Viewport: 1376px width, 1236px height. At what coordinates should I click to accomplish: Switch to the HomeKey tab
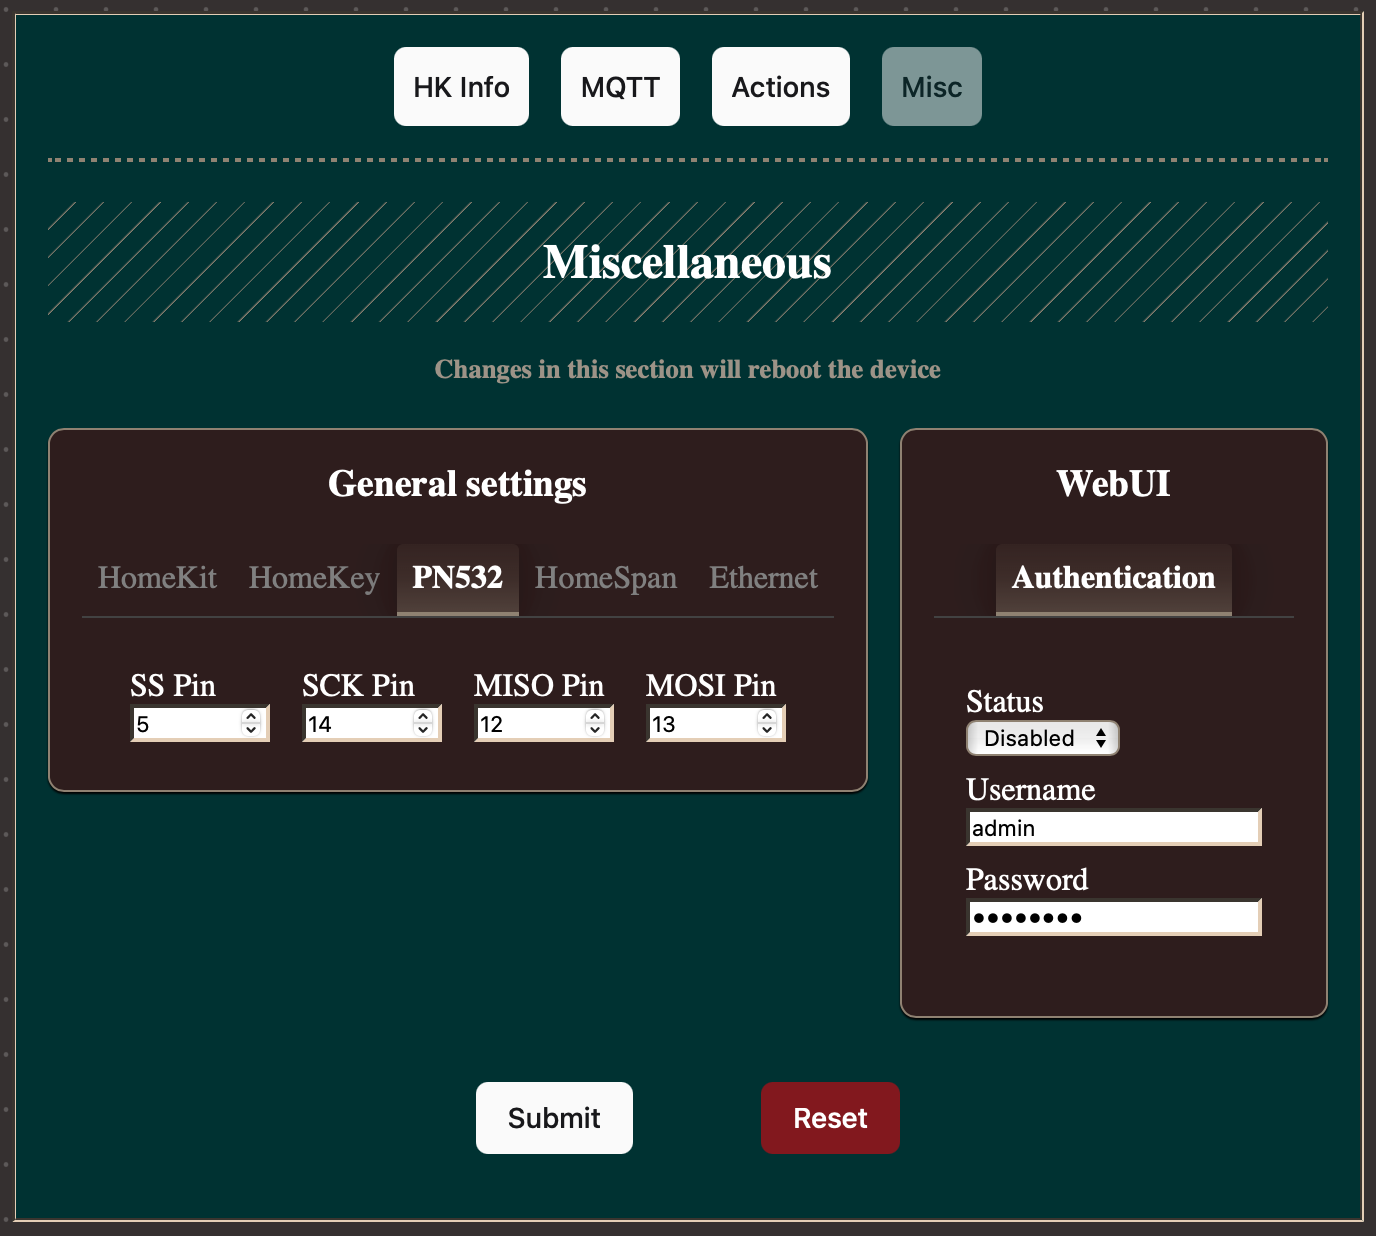tap(314, 578)
